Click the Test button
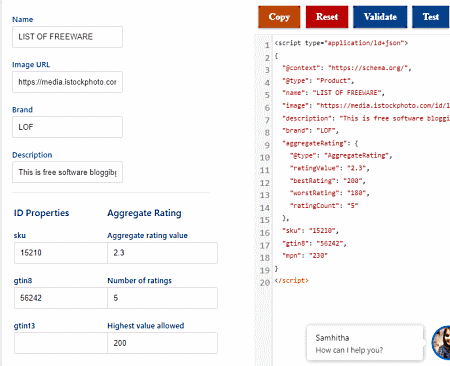 431,17
